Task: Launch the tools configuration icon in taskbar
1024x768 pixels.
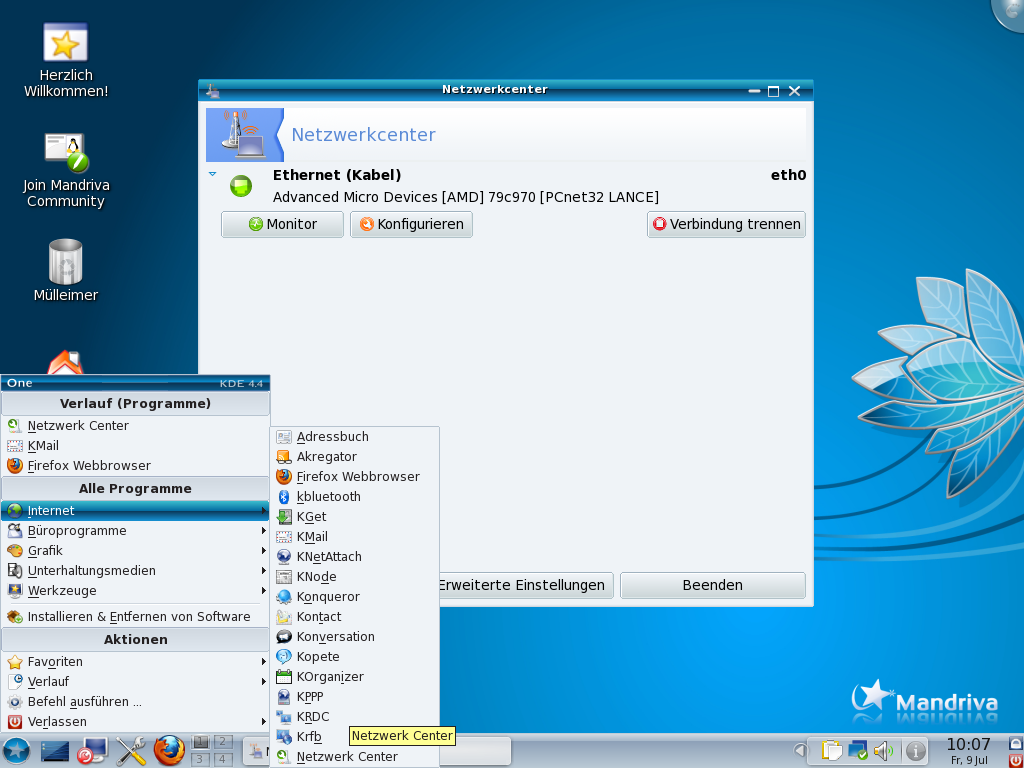Action: (x=131, y=750)
